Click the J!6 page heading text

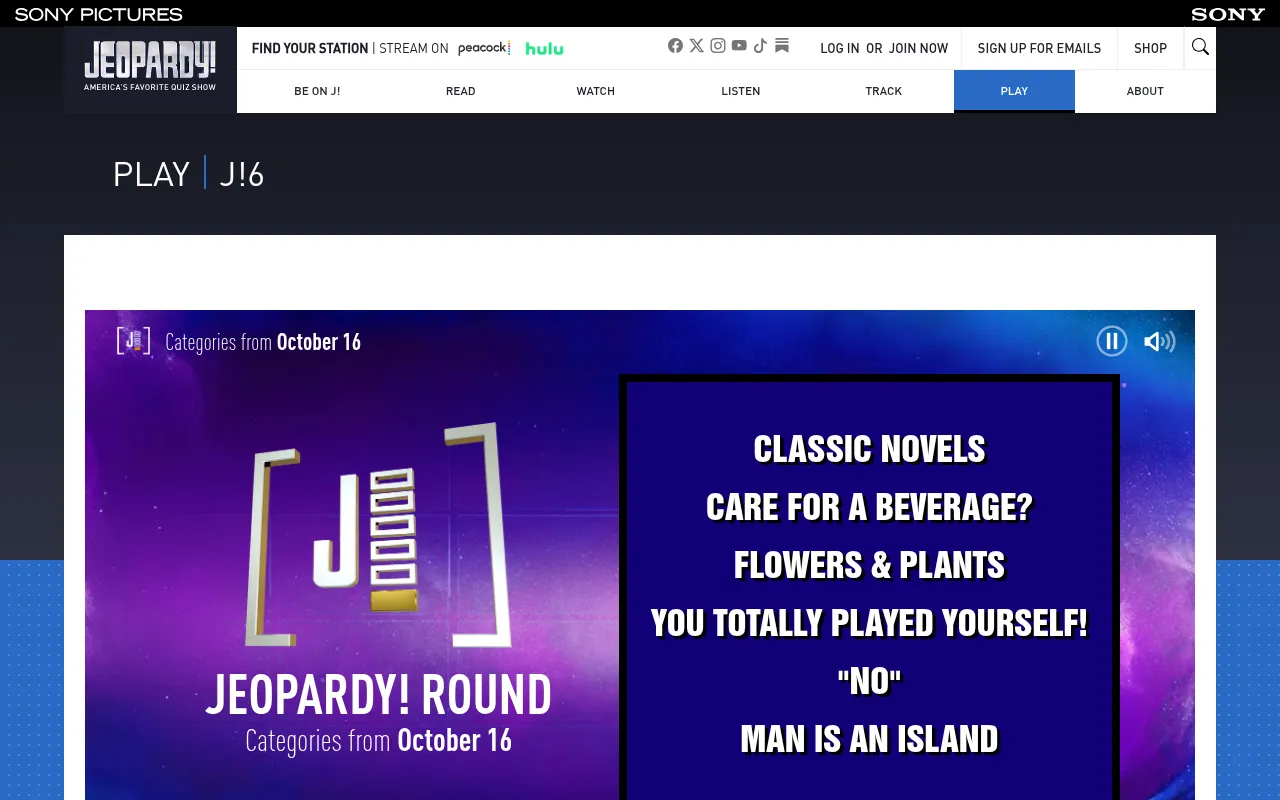click(242, 174)
